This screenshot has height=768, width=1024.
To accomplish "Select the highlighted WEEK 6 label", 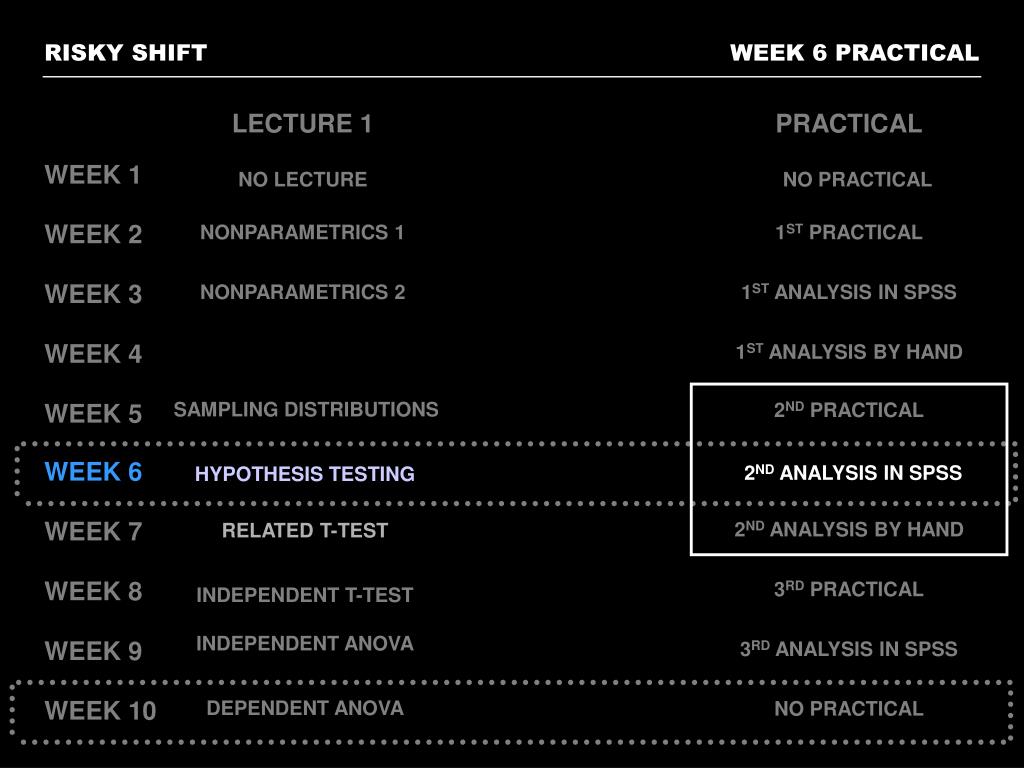I will coord(93,472).
